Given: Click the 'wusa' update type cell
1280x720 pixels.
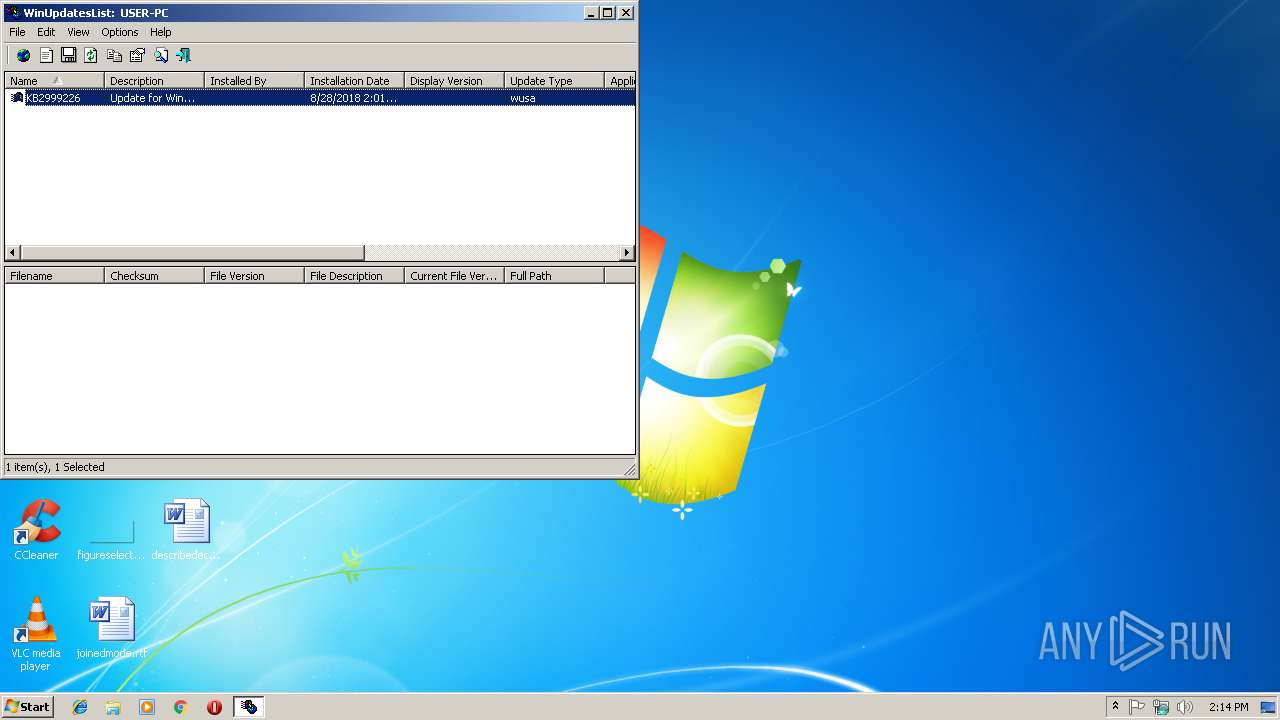Looking at the screenshot, I should tap(523, 98).
